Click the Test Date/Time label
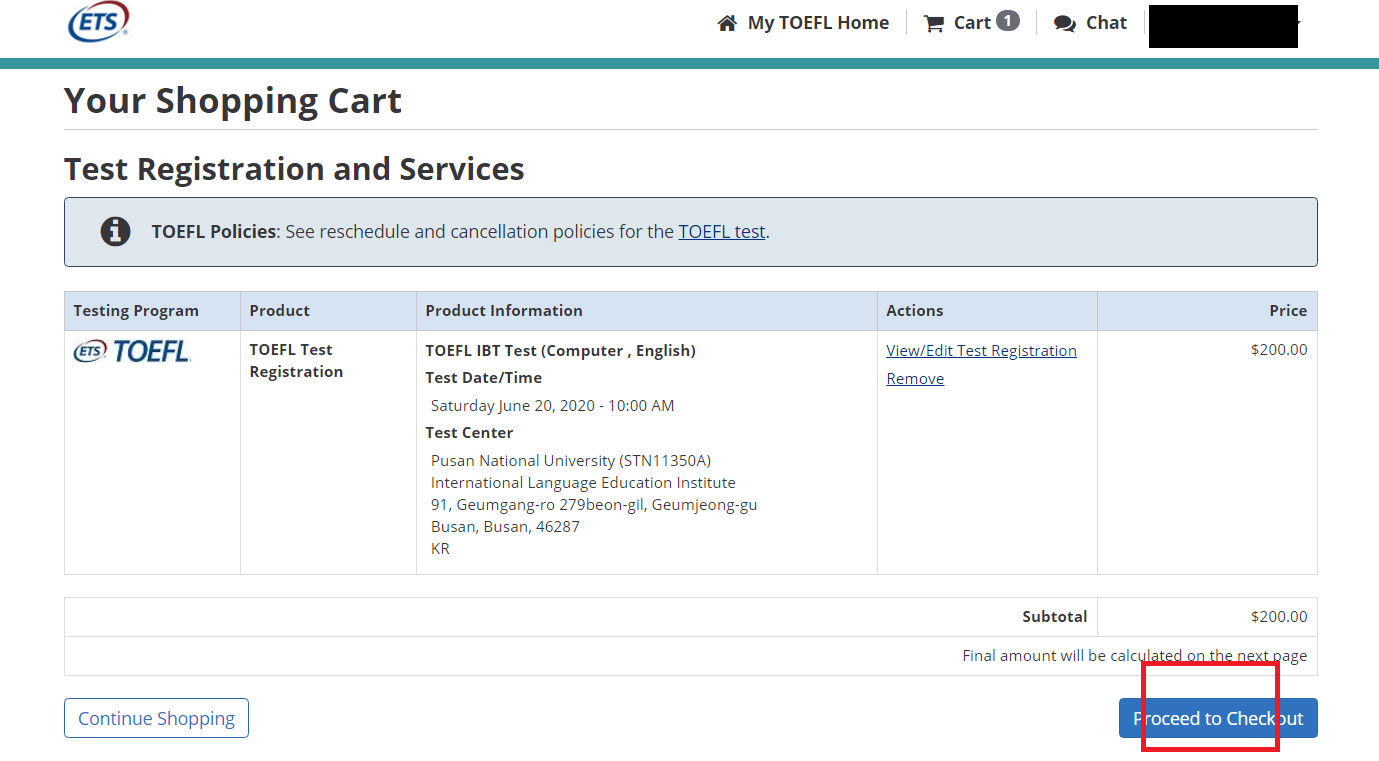Image resolution: width=1379 pixels, height=761 pixels. (484, 378)
